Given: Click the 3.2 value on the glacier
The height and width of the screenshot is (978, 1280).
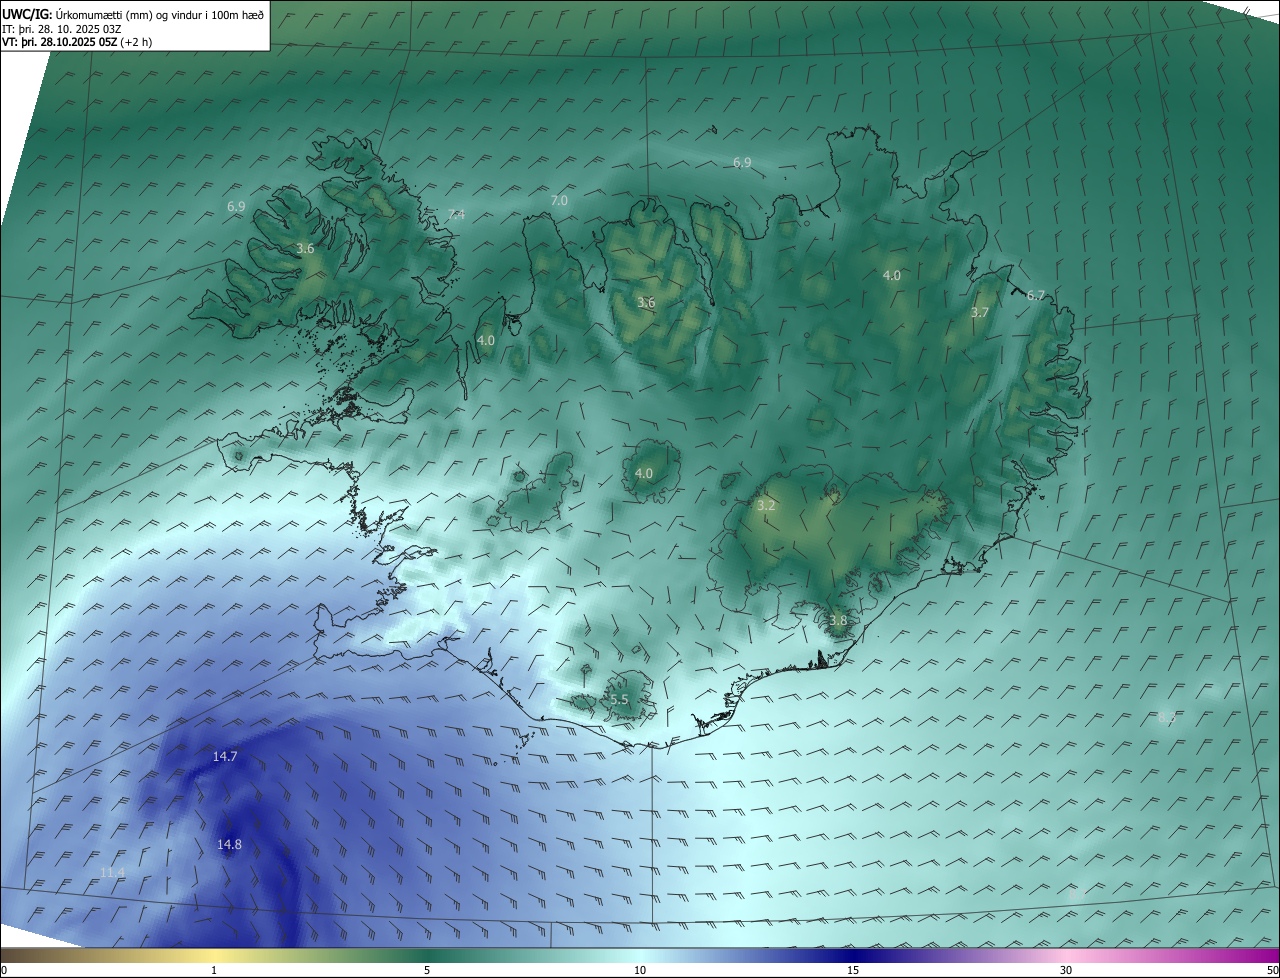Looking at the screenshot, I should (x=766, y=506).
